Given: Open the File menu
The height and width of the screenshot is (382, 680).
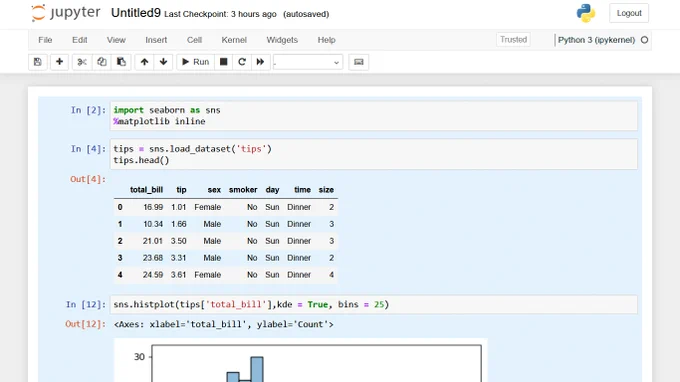Looking at the screenshot, I should click(45, 40).
